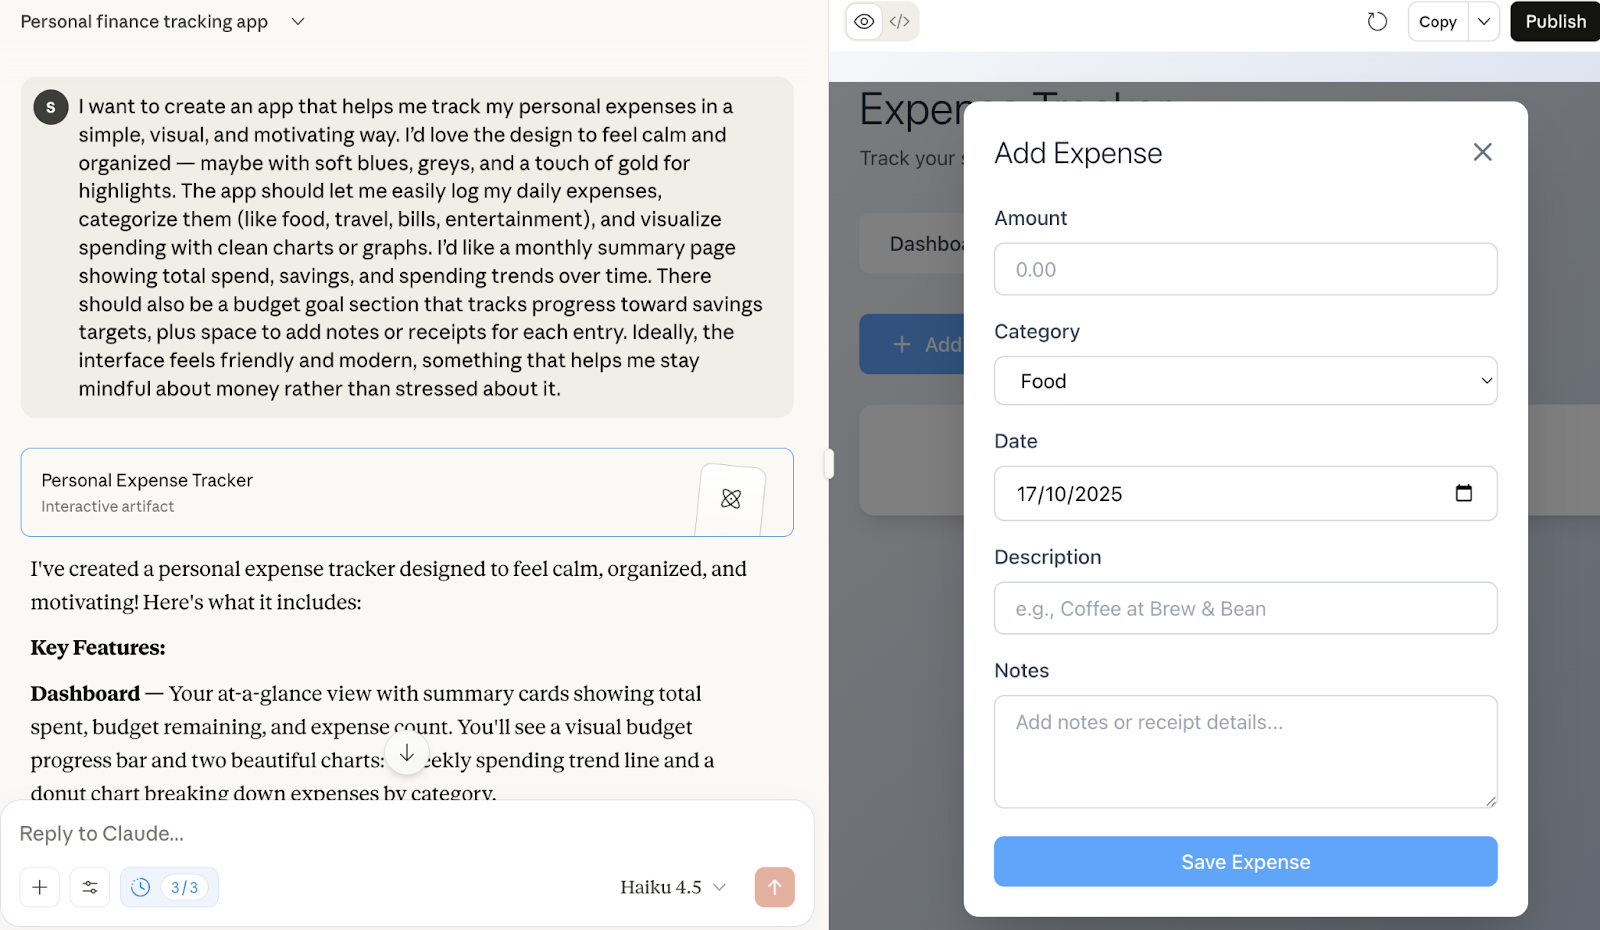Close the Add Expense dialog

(x=1482, y=152)
